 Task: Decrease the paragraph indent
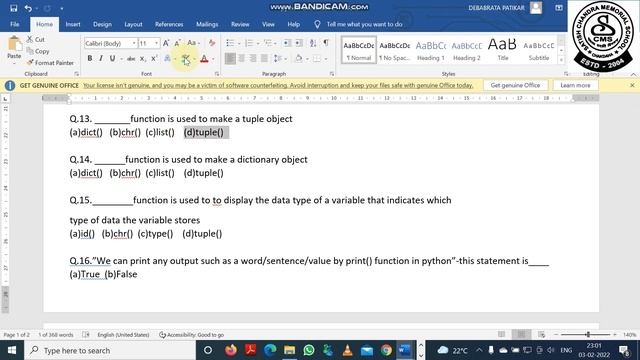coord(287,43)
